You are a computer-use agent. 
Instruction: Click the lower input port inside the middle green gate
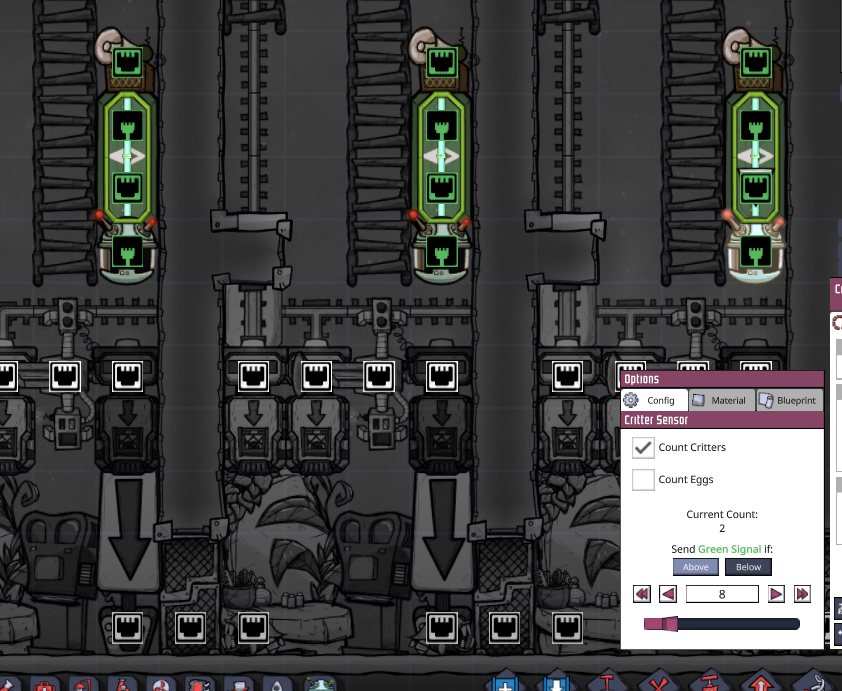[441, 188]
